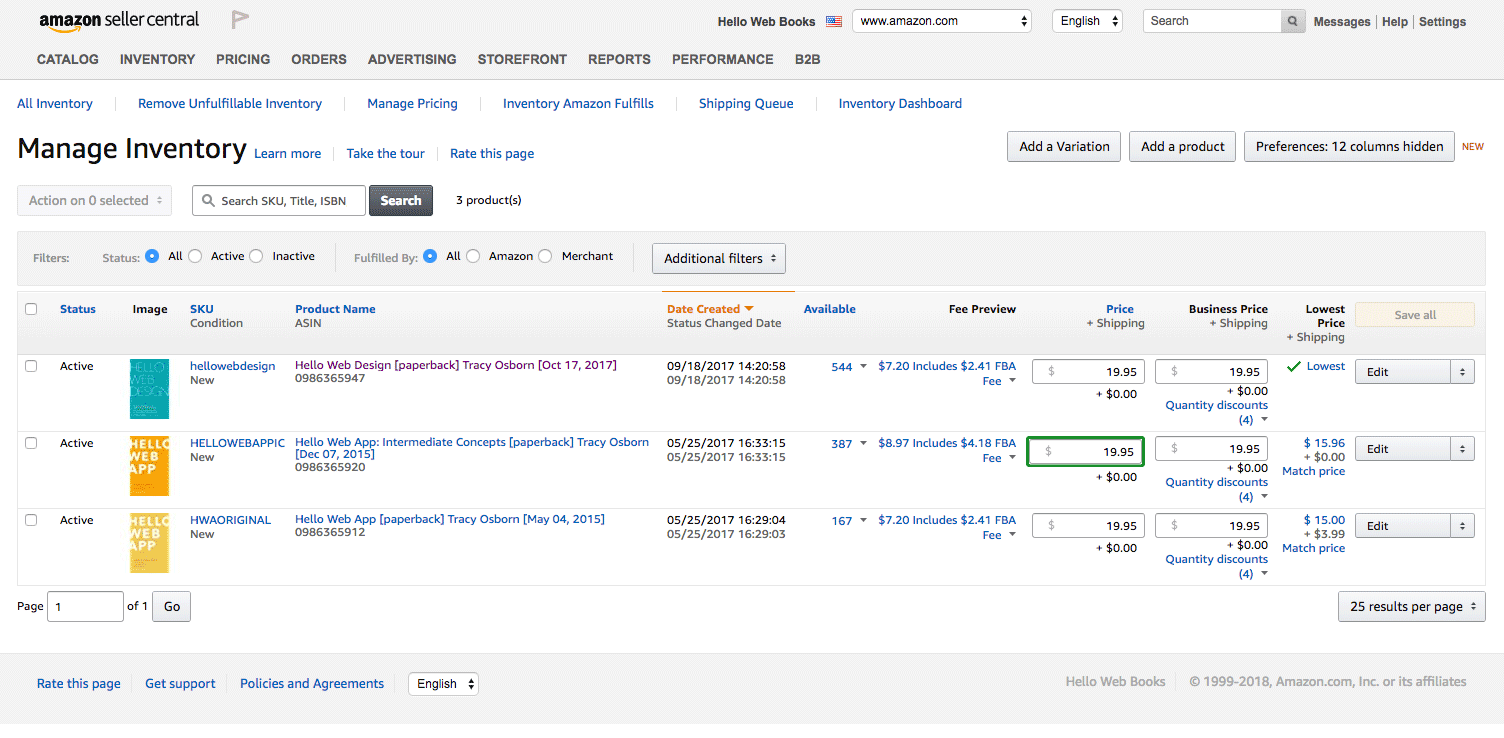Open the header English language dropdown

point(1087,21)
